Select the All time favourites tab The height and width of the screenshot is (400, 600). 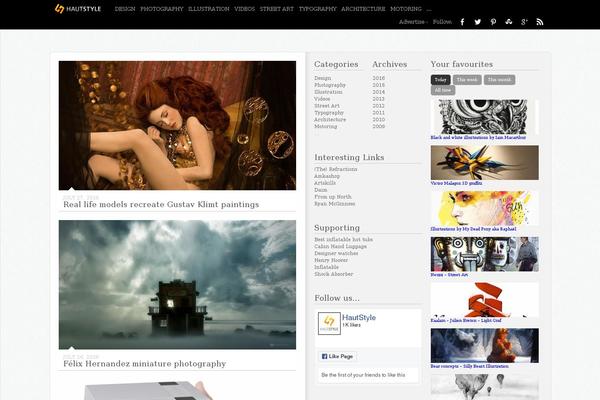(443, 90)
